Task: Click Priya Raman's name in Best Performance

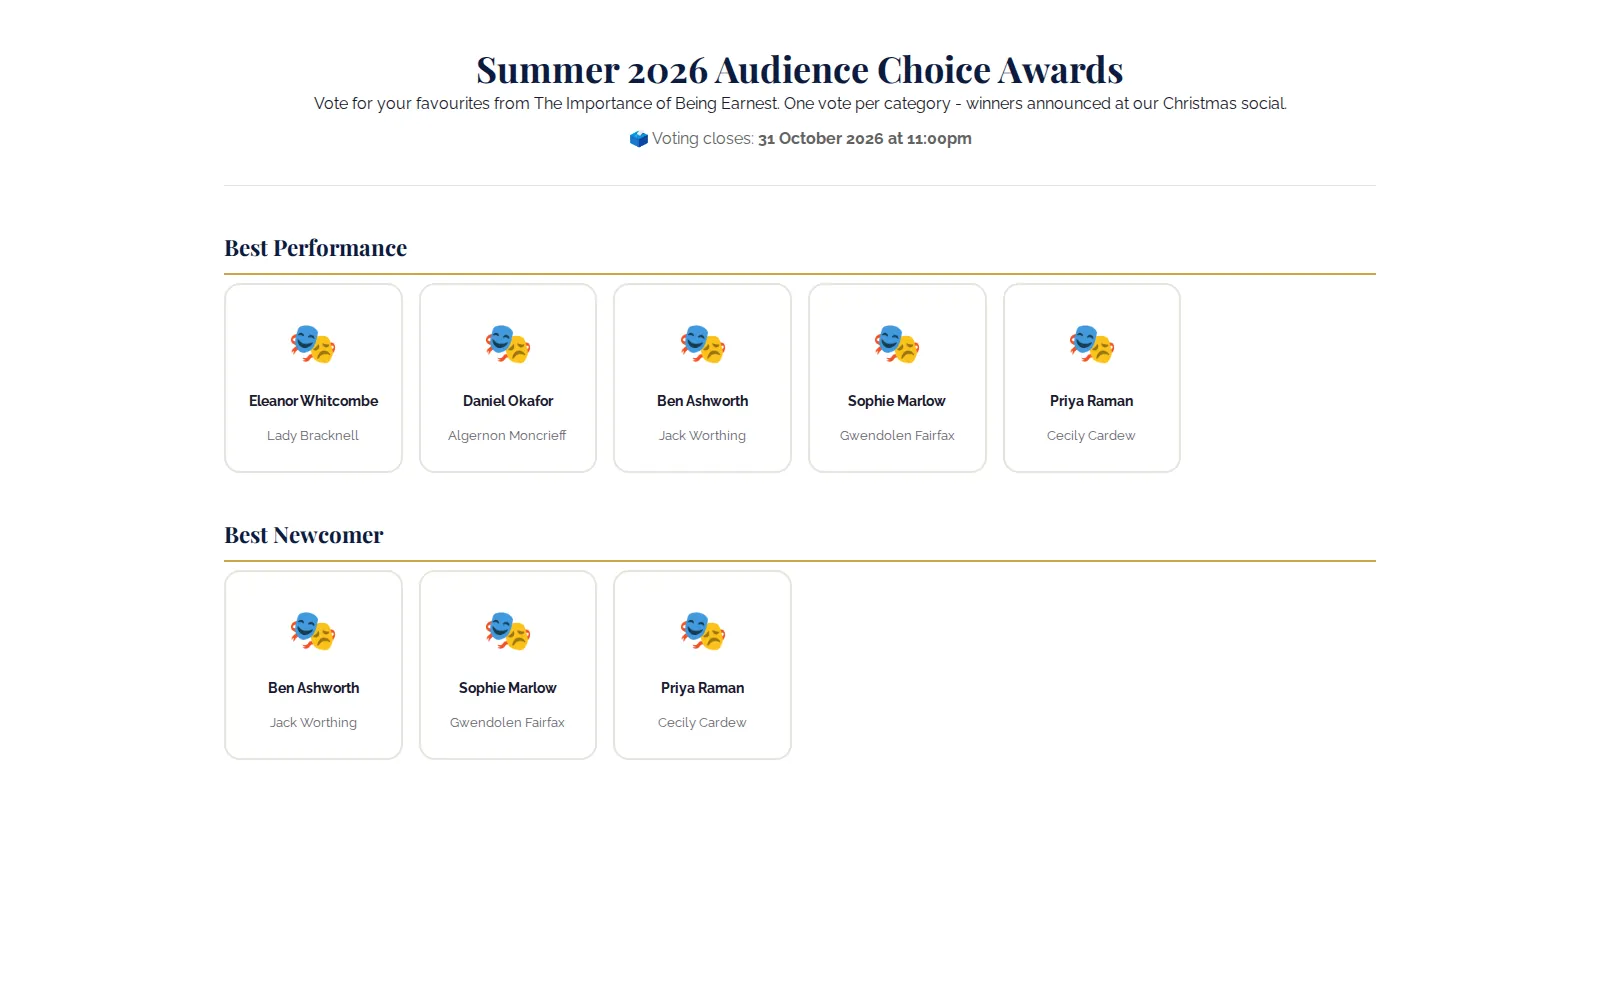Action: (x=1092, y=401)
